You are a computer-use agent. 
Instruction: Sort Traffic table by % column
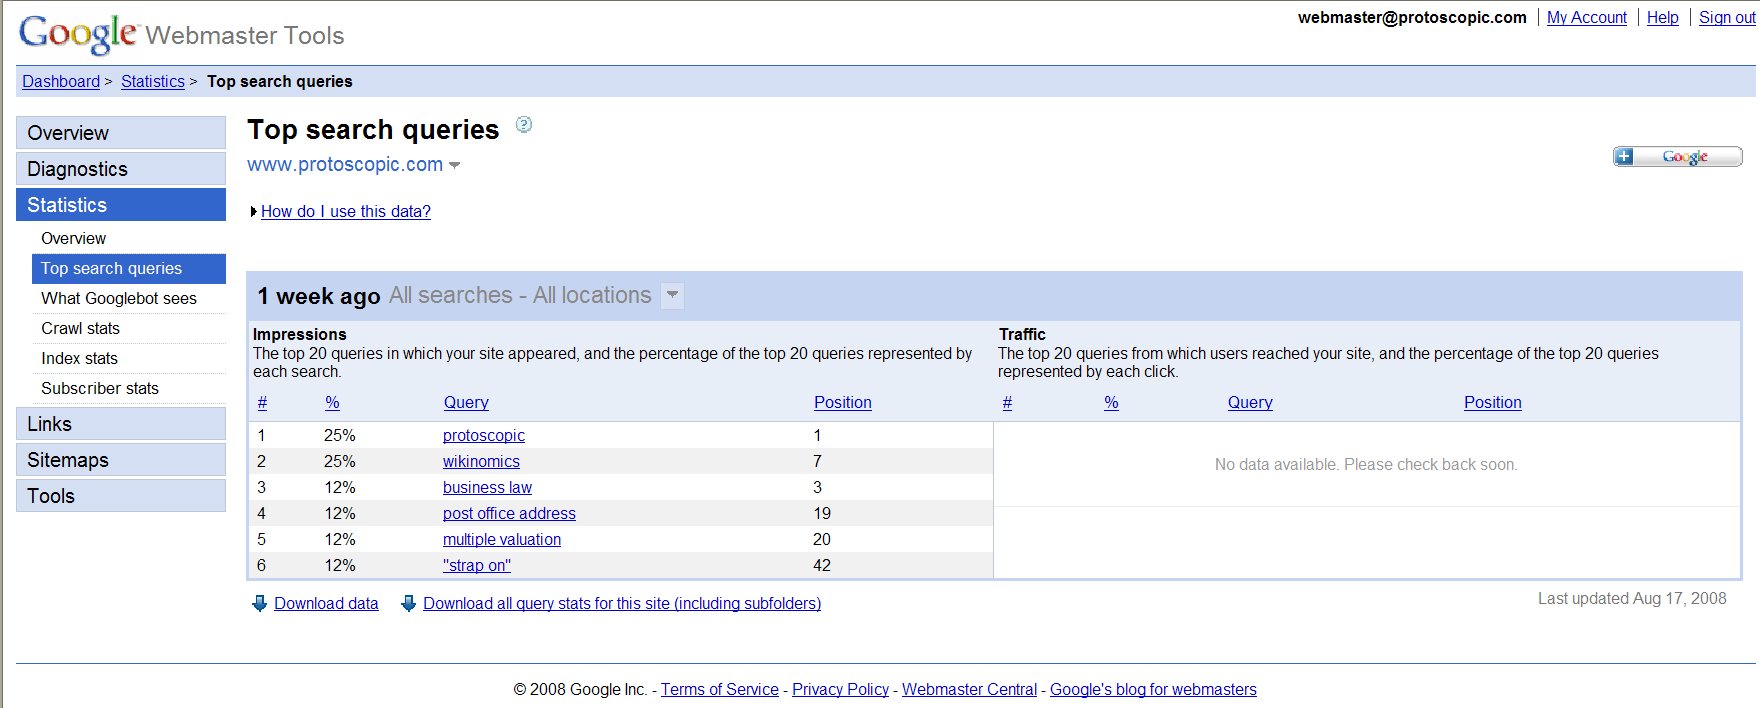point(1111,402)
